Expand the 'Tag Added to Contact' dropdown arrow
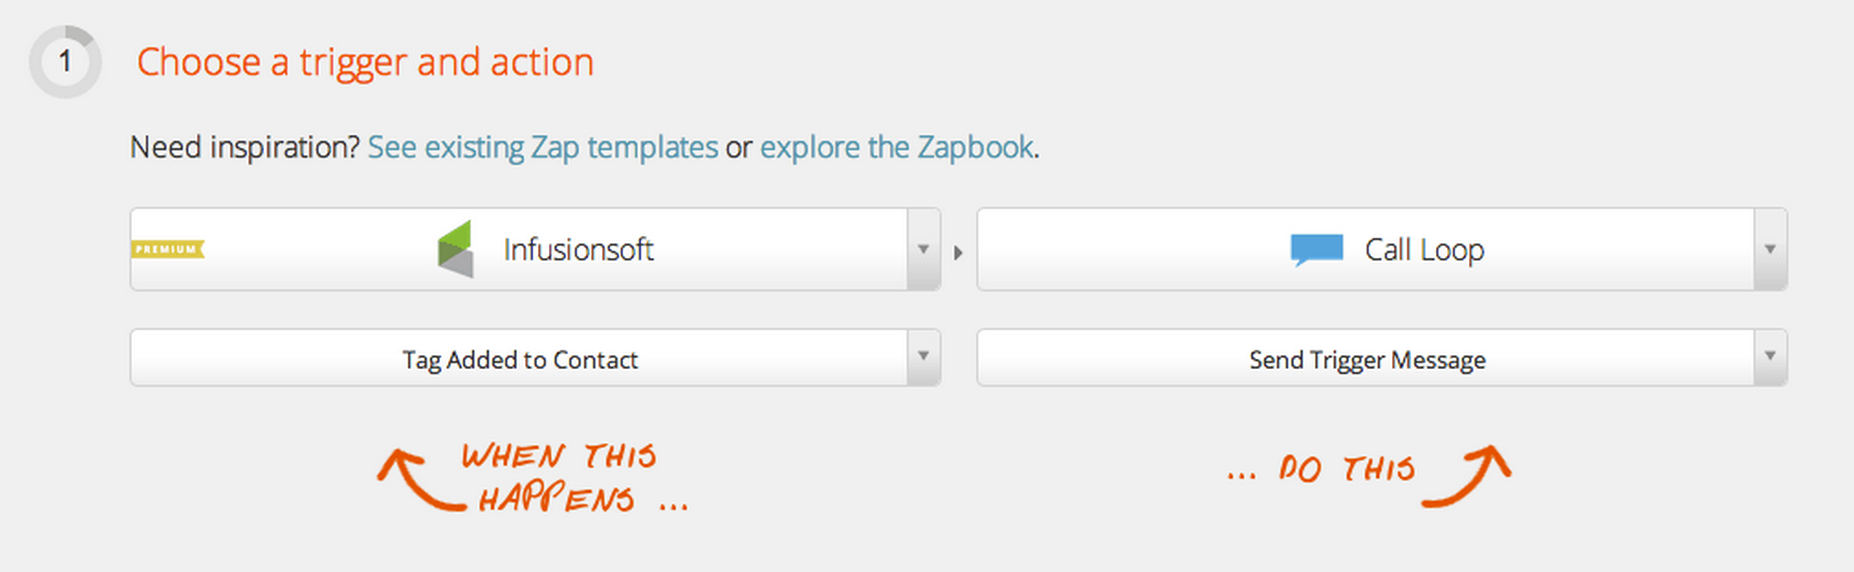The height and width of the screenshot is (572, 1854). [924, 357]
